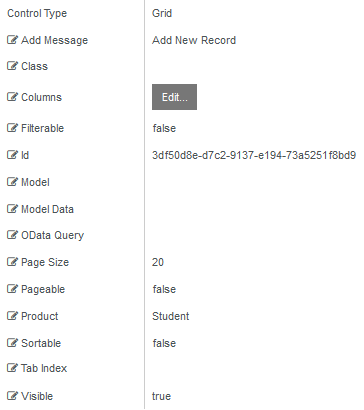Select the Product value Student
Viewport: 364px width, 410px height.
pos(171,316)
